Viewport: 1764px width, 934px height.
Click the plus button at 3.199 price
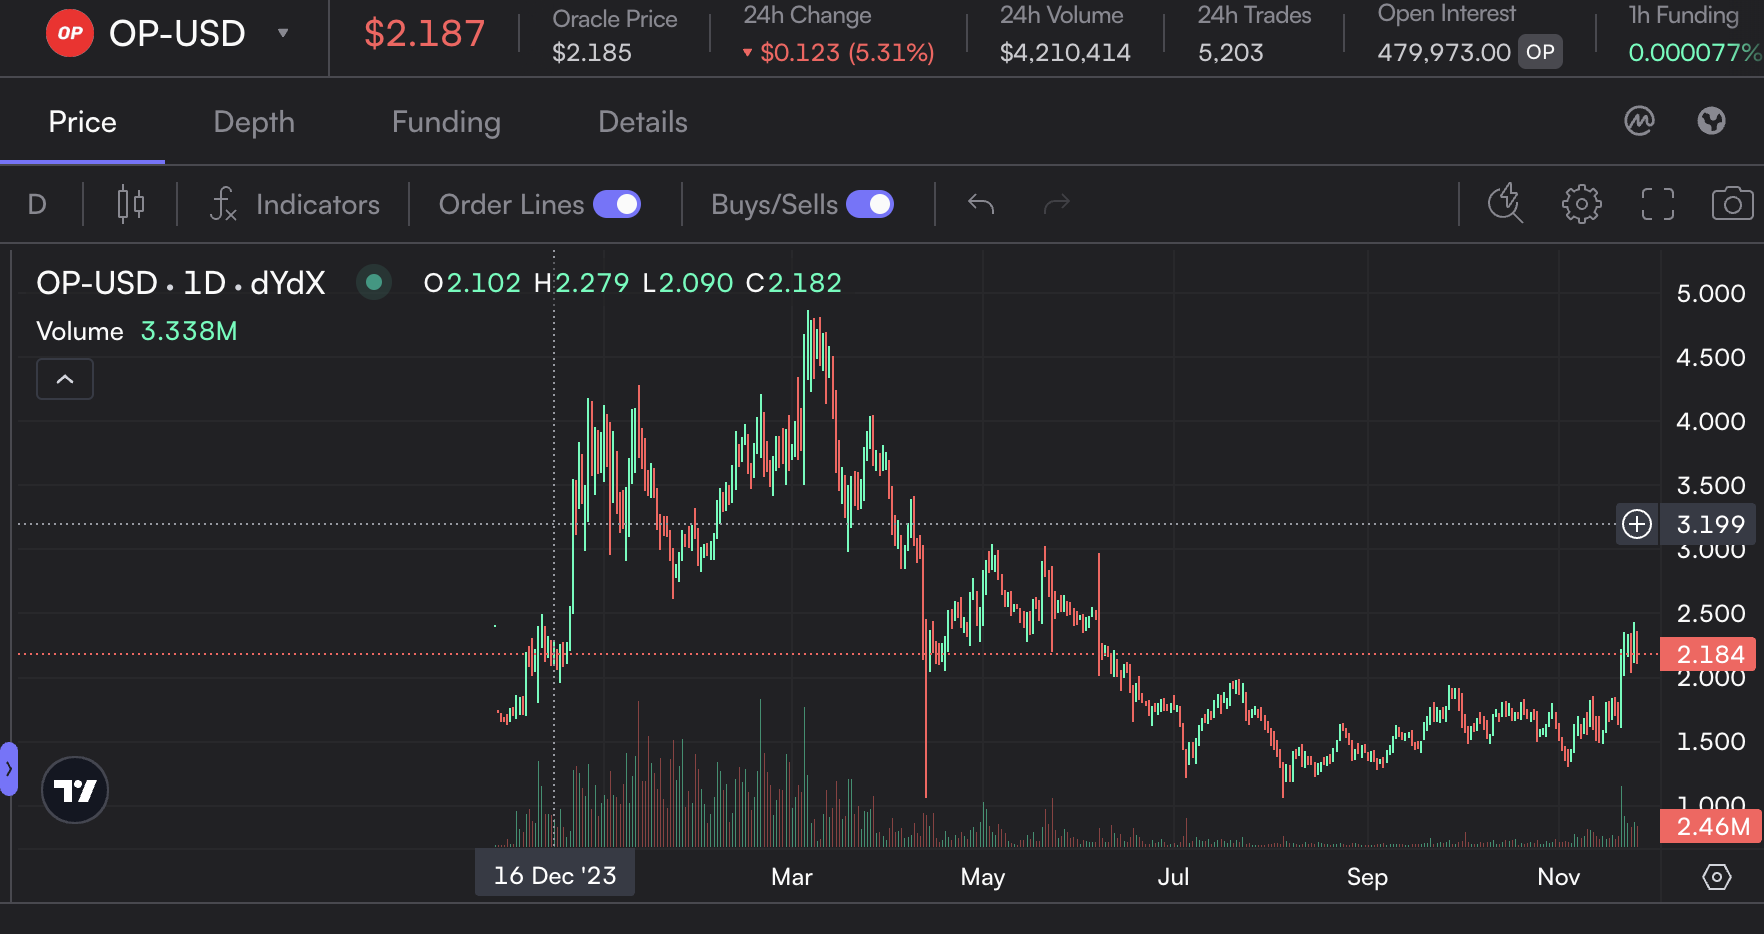point(1637,524)
